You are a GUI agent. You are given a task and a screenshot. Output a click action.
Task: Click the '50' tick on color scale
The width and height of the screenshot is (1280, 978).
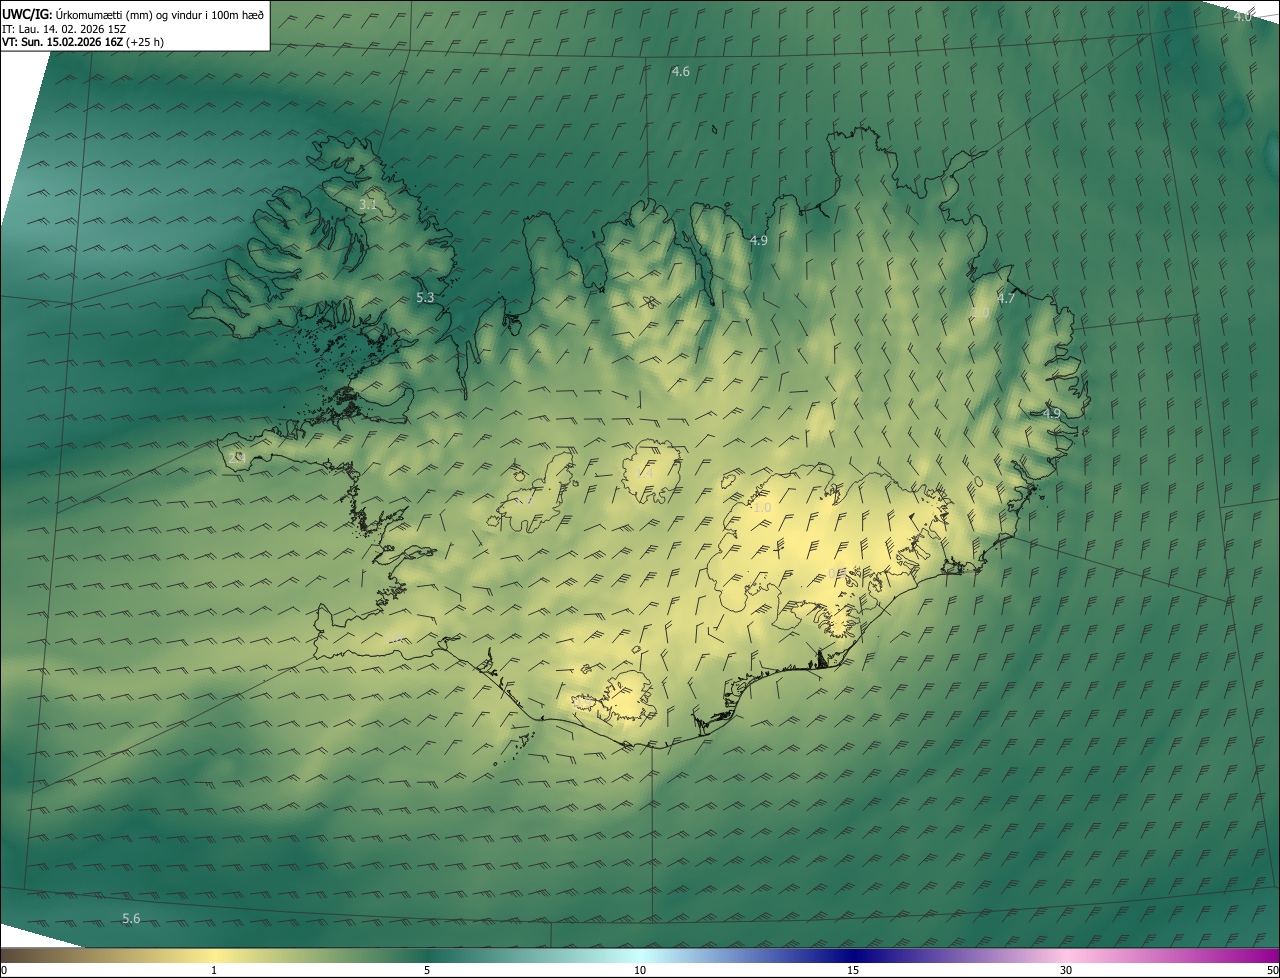point(1272,970)
